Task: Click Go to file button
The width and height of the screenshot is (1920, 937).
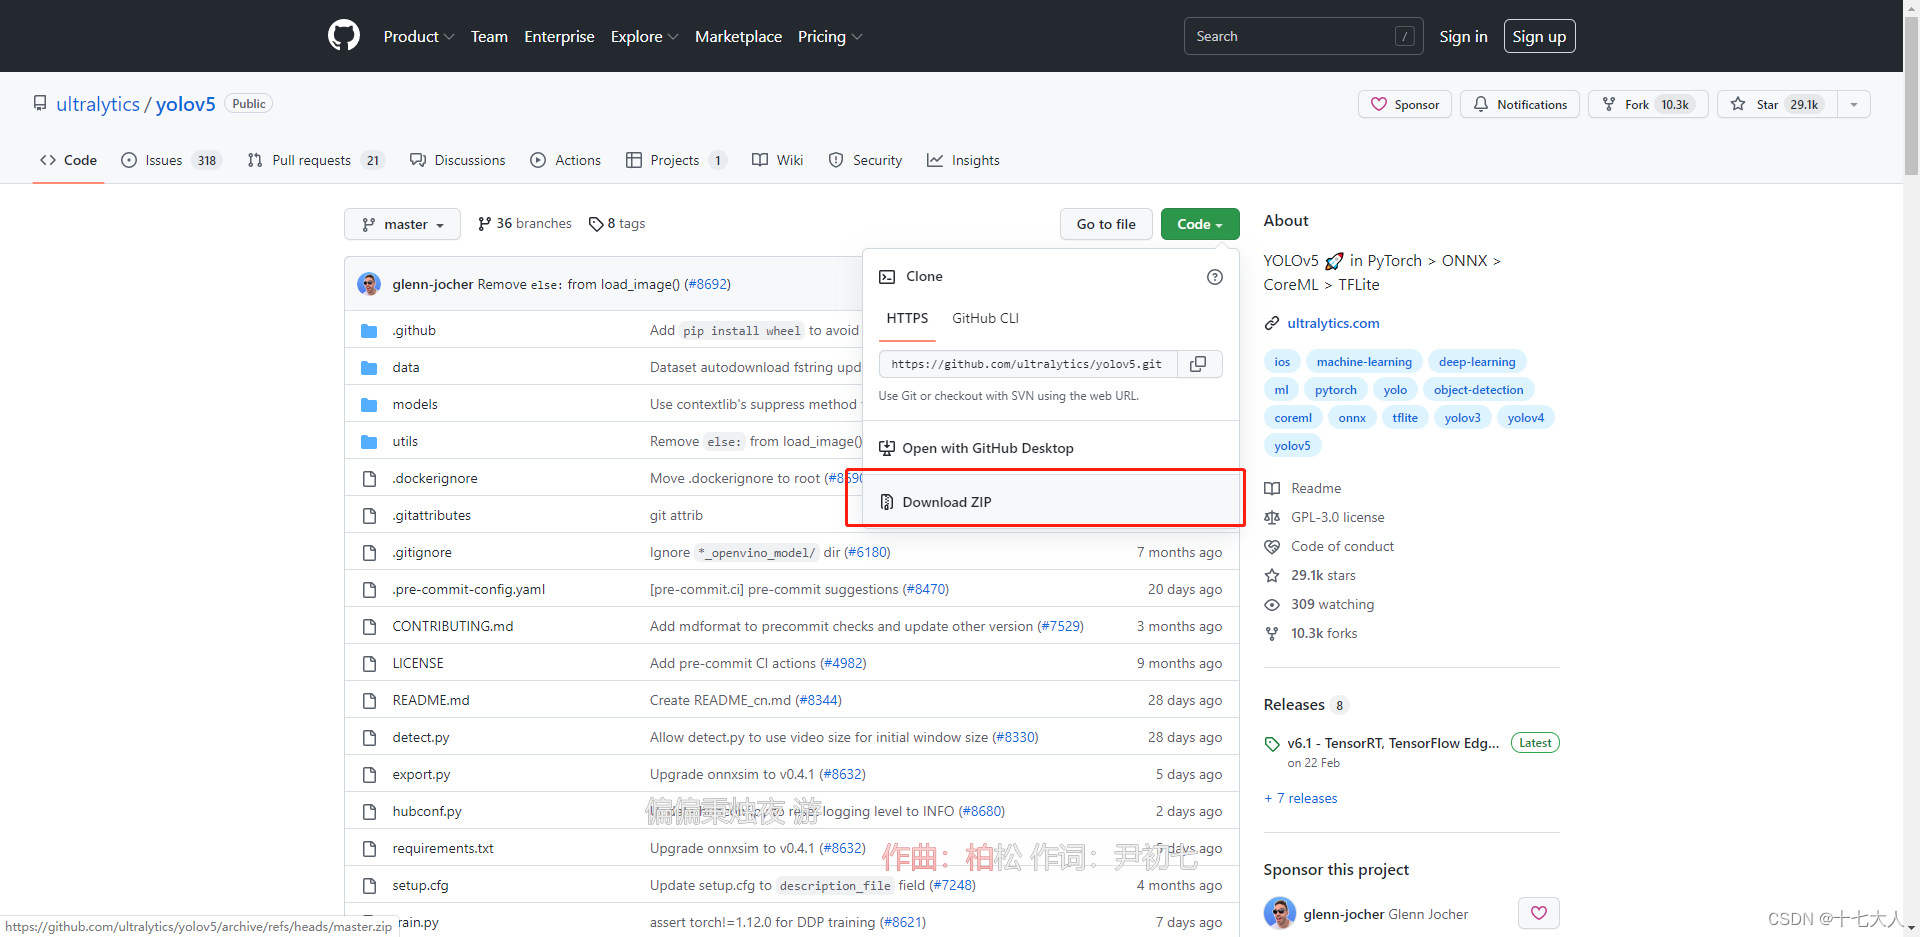Action: coord(1106,224)
